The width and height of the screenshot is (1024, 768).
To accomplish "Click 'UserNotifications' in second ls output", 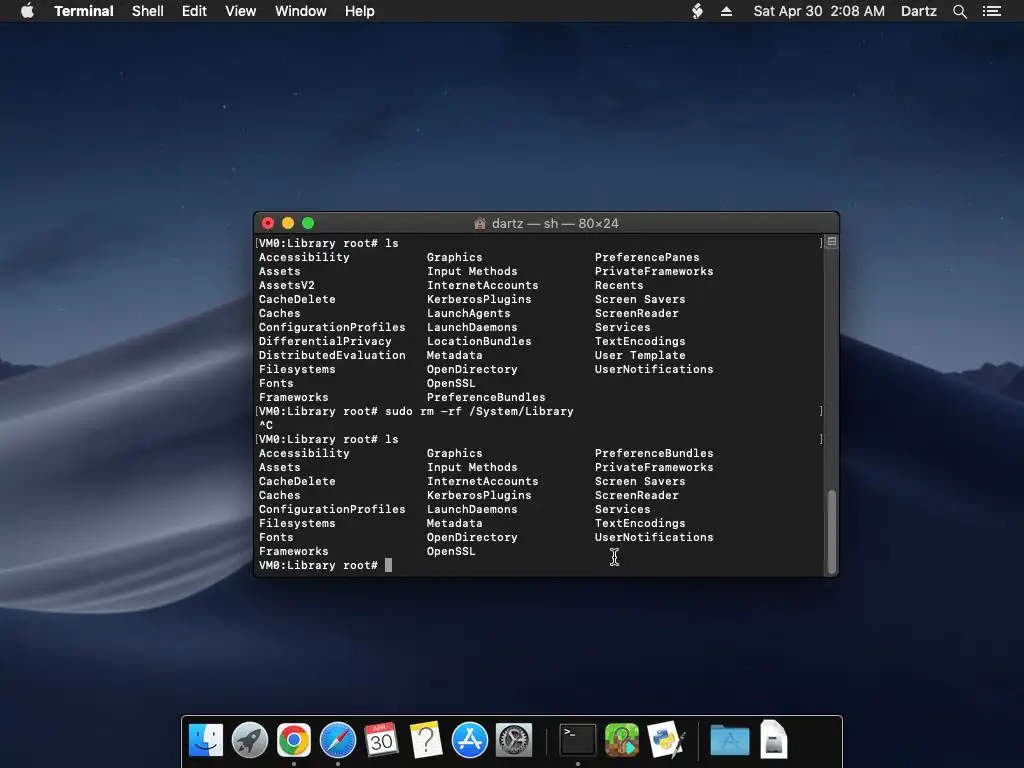I will tap(654, 537).
